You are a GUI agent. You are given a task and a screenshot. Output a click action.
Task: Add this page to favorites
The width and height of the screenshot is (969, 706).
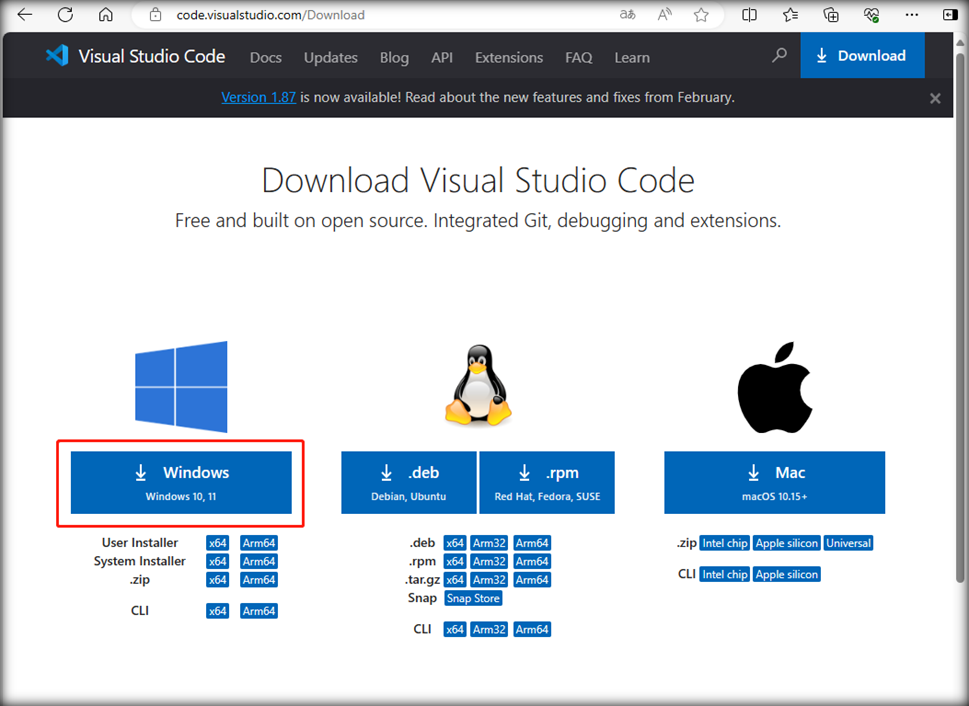701,15
